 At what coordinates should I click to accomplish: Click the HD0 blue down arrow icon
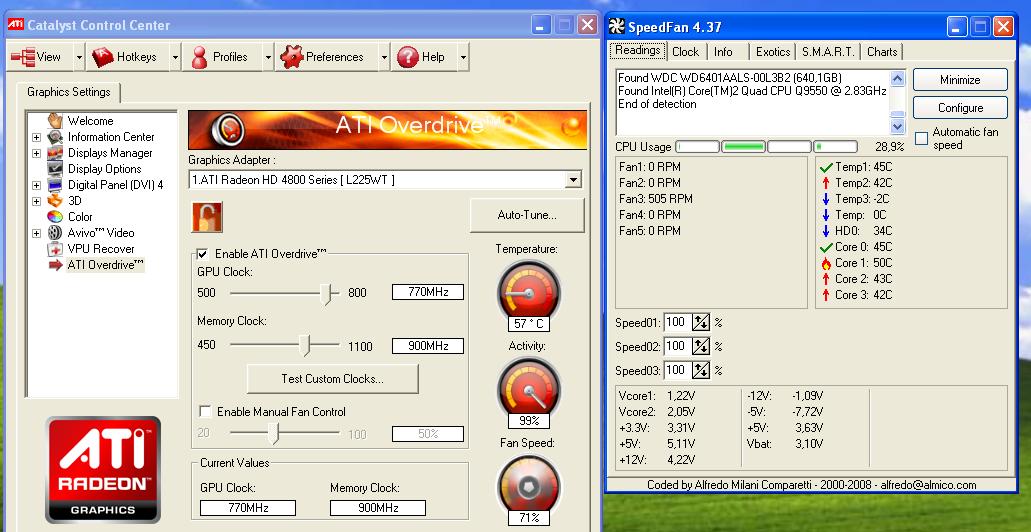(x=826, y=231)
